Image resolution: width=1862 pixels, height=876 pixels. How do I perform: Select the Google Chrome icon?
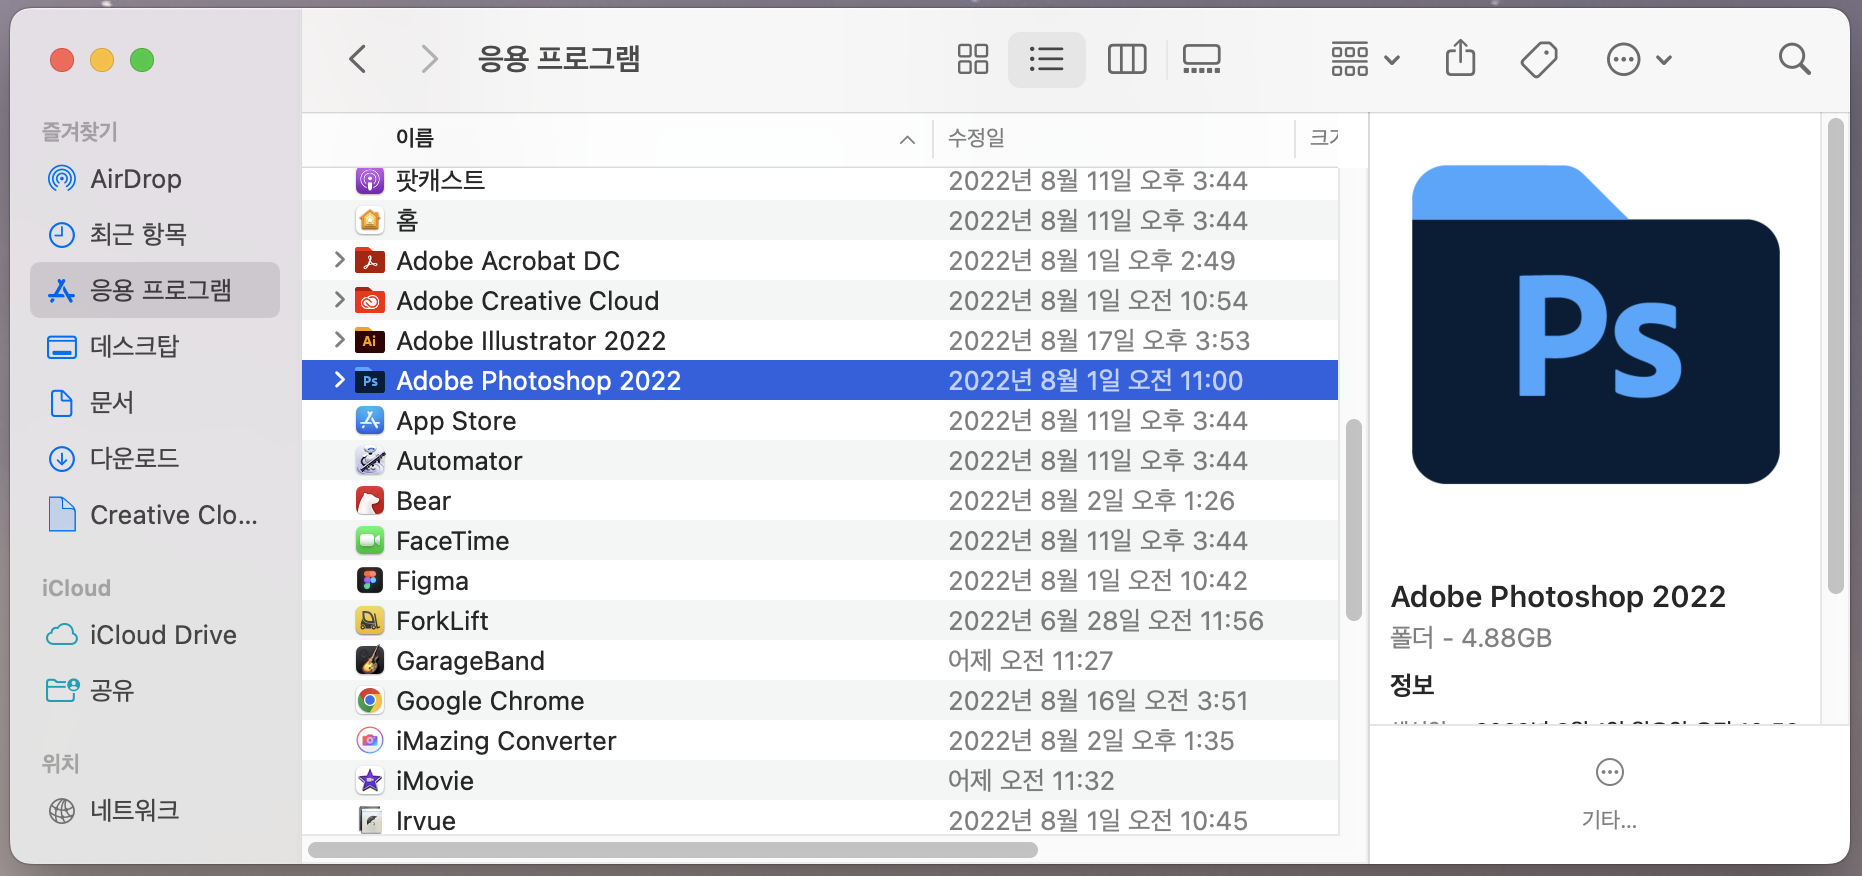click(x=370, y=700)
